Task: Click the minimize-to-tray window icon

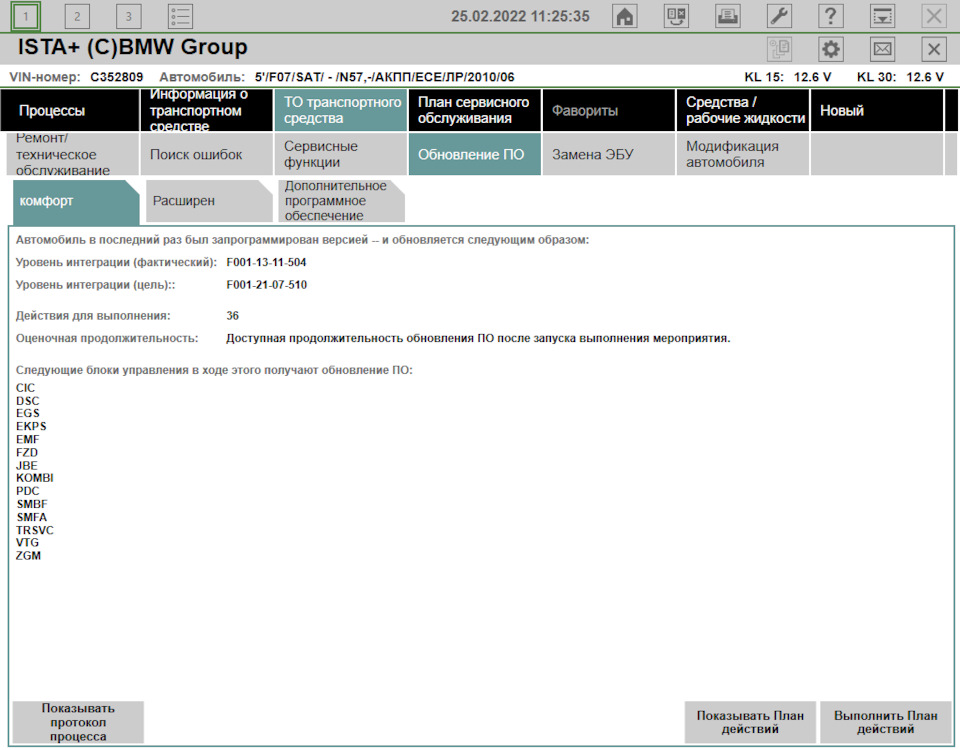Action: (882, 16)
